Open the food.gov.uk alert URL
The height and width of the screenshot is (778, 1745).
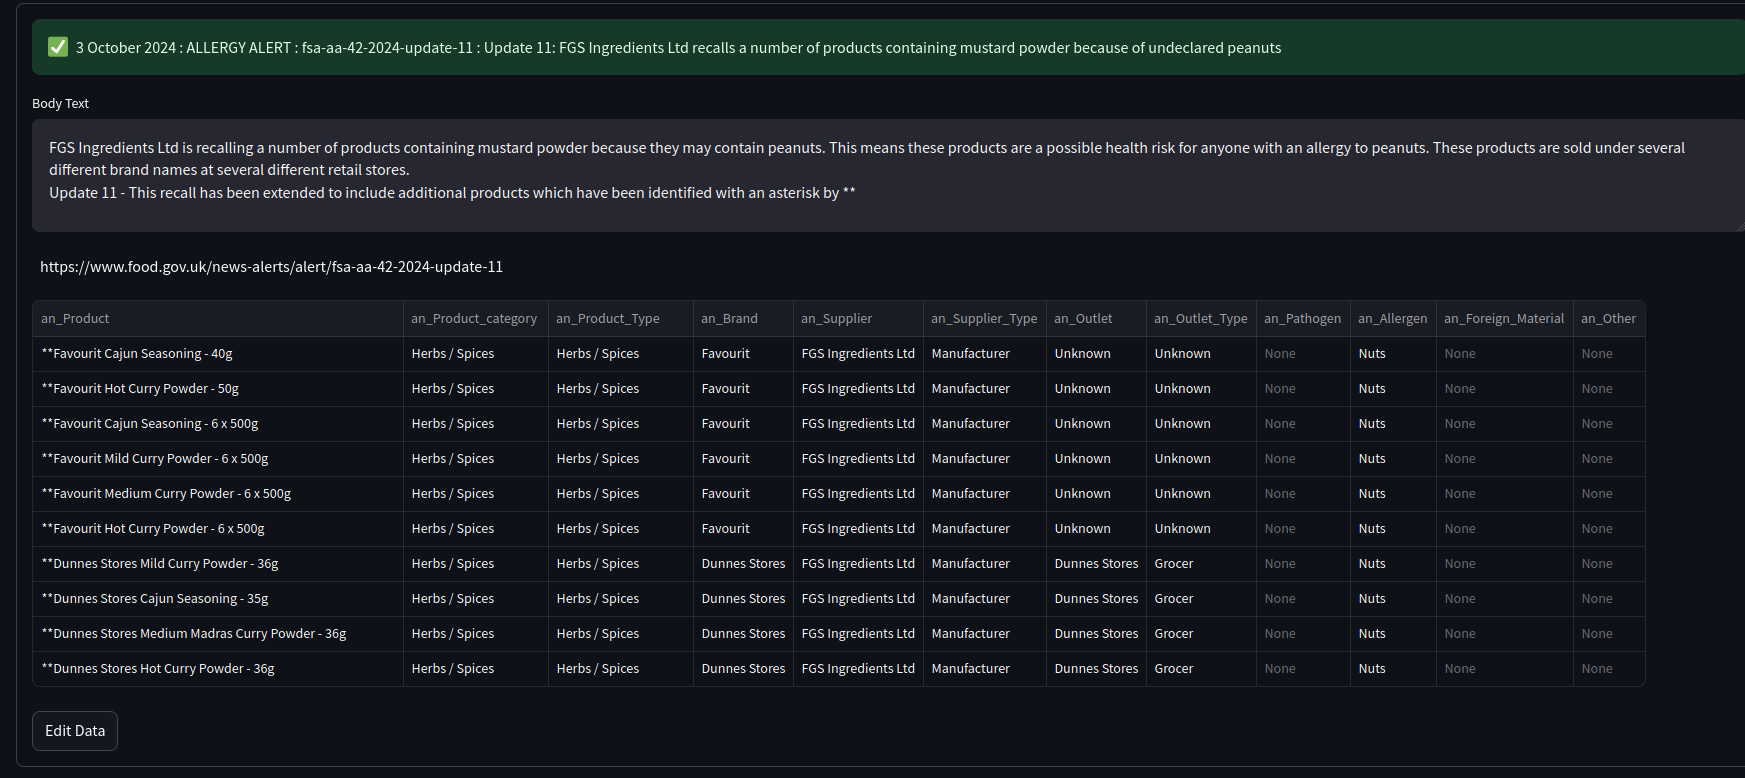pos(271,267)
